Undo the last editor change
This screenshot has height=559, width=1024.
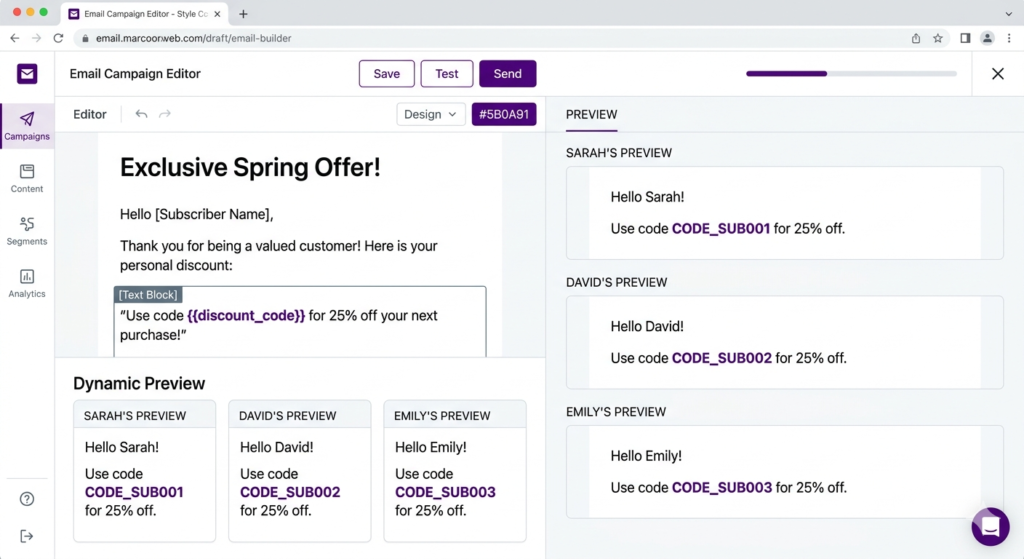(141, 114)
